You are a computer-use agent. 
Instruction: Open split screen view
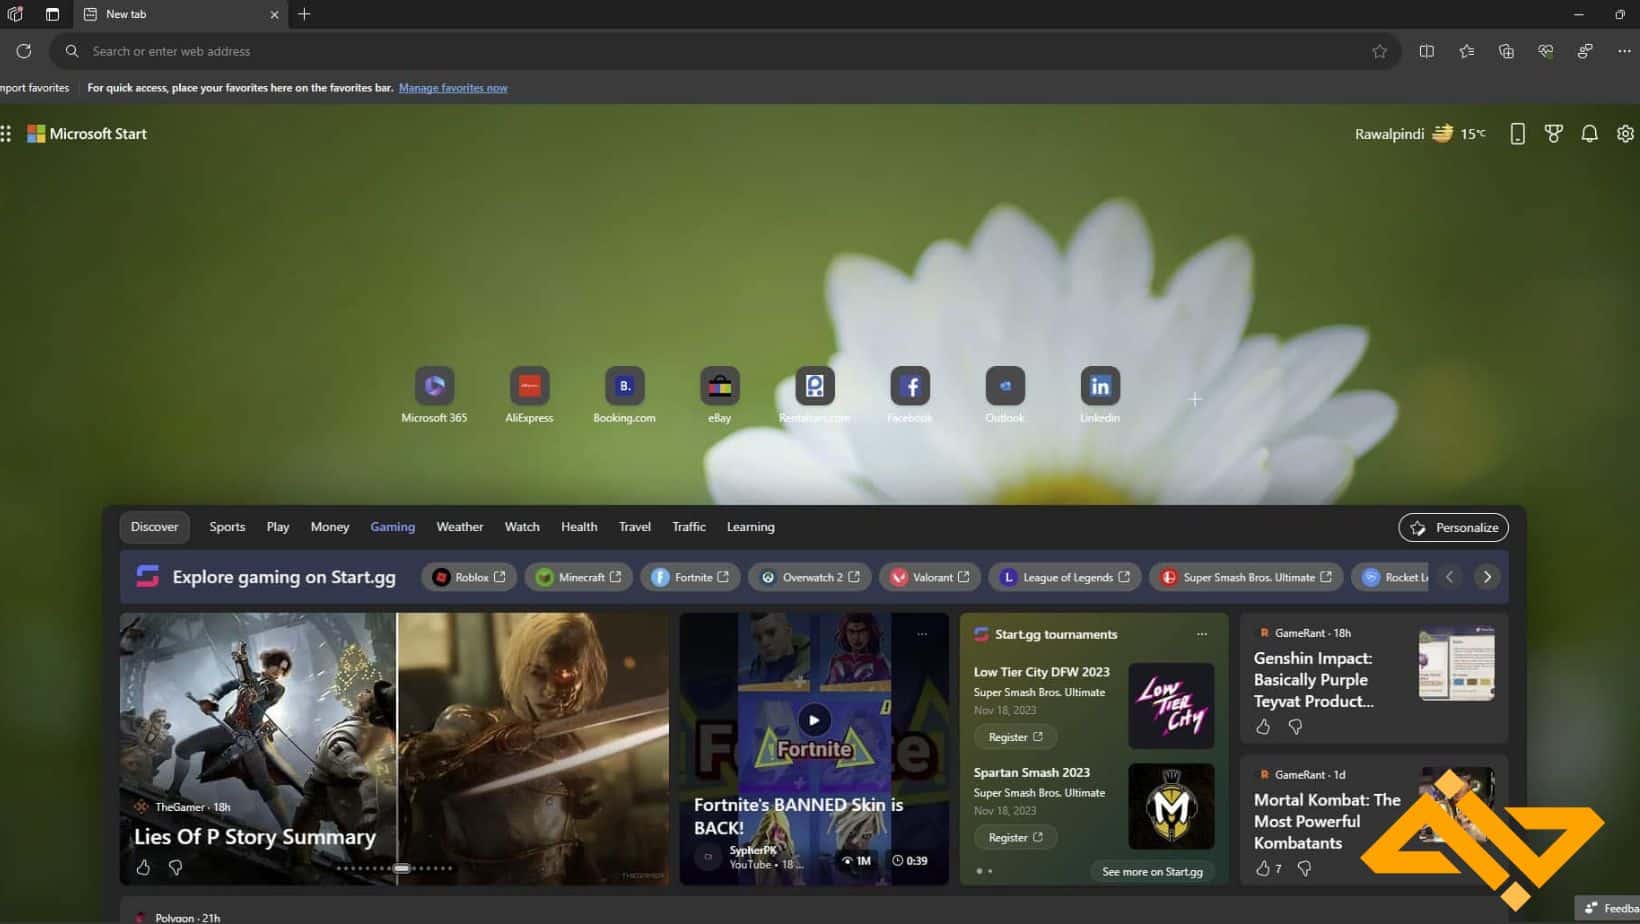(x=1427, y=51)
